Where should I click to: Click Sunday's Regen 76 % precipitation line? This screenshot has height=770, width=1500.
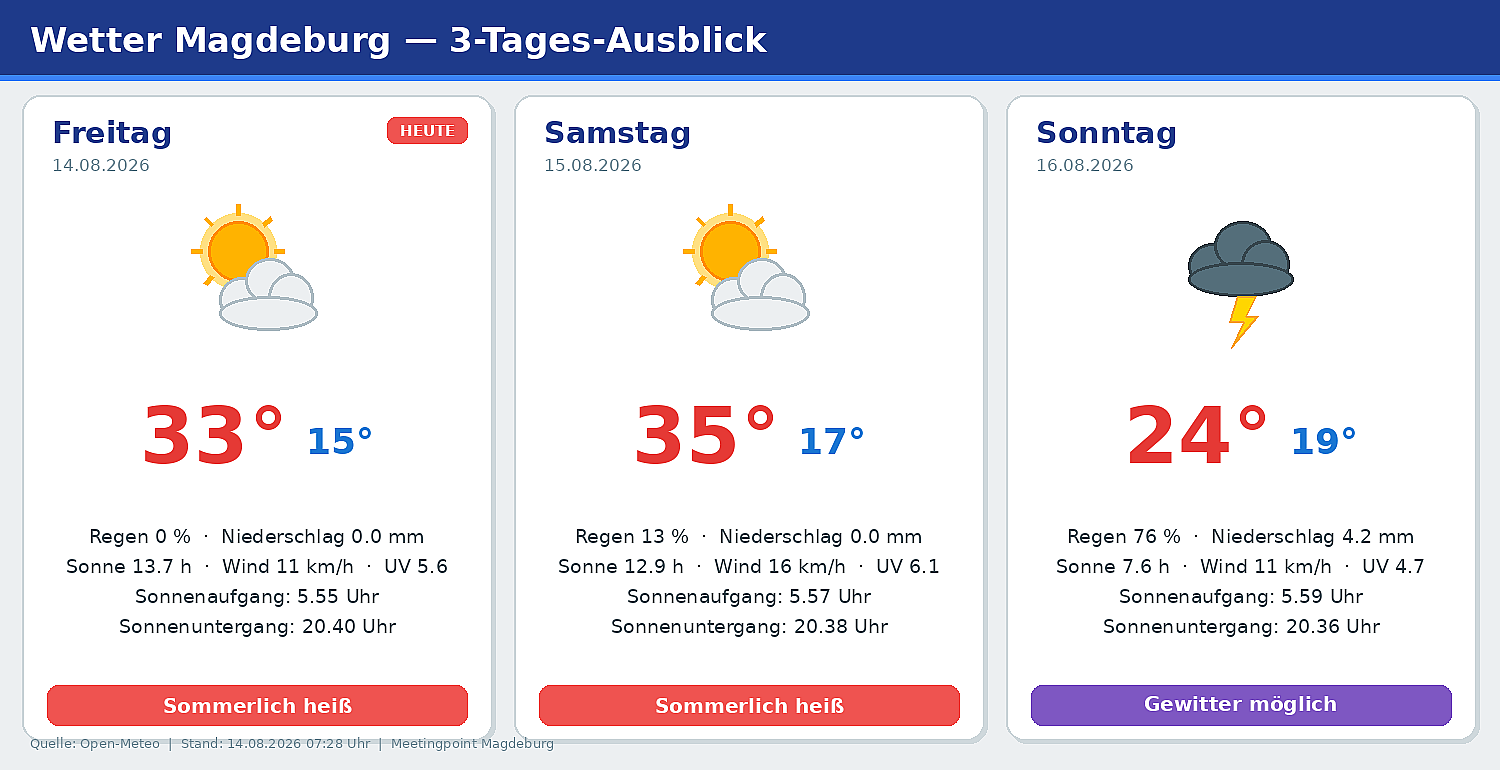coord(1241,537)
